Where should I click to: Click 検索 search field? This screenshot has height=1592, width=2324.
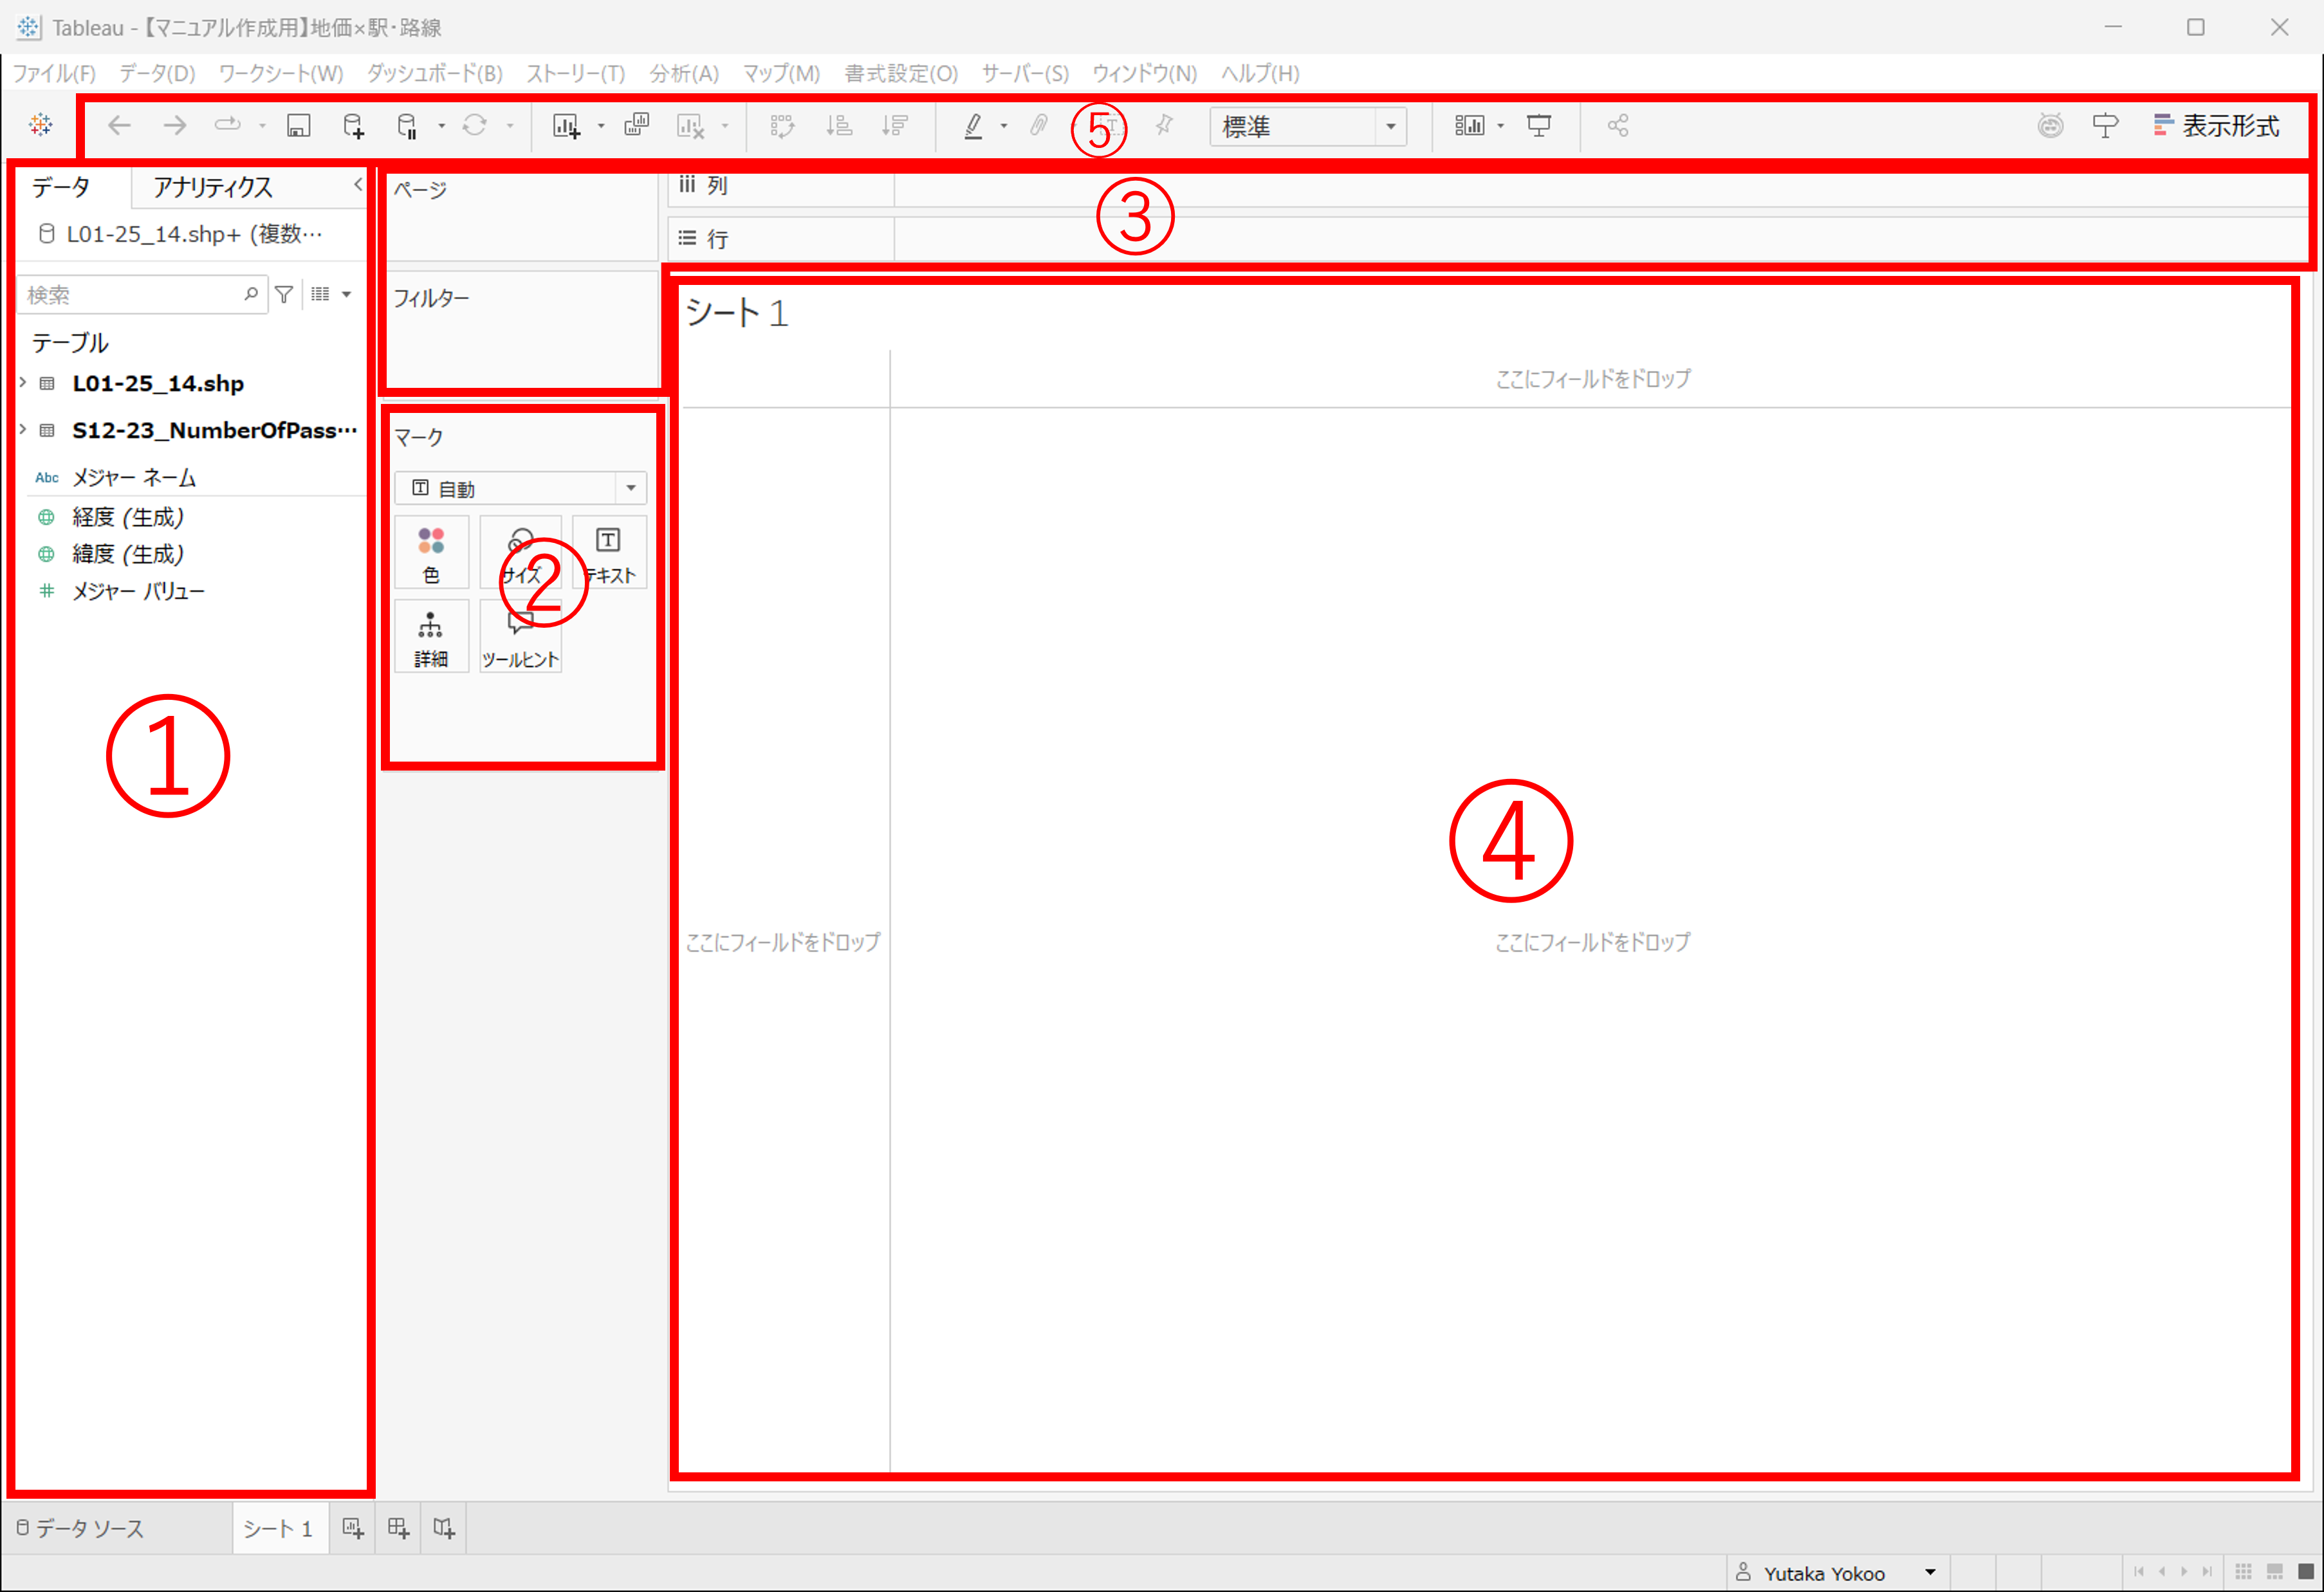point(142,295)
